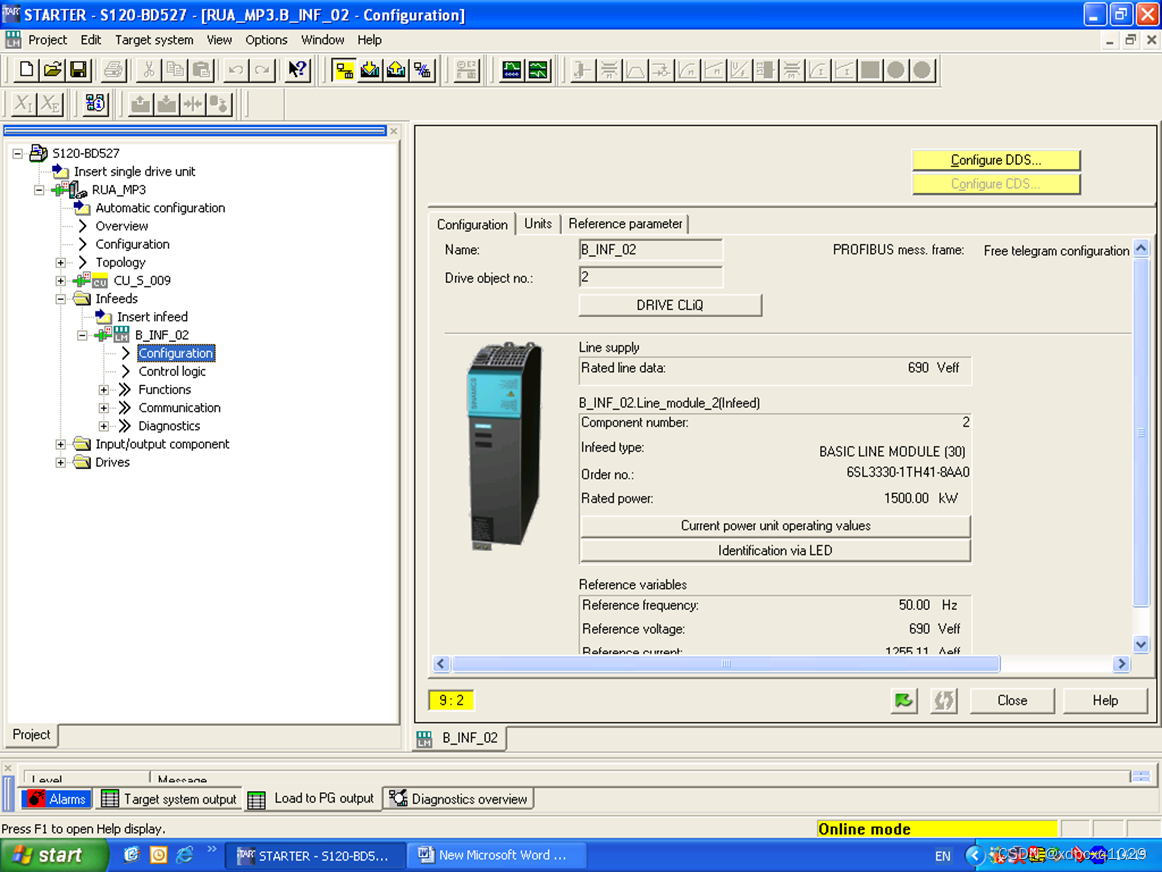This screenshot has width=1162, height=872.
Task: Click the download tray arrow icon
Action: click(167, 103)
